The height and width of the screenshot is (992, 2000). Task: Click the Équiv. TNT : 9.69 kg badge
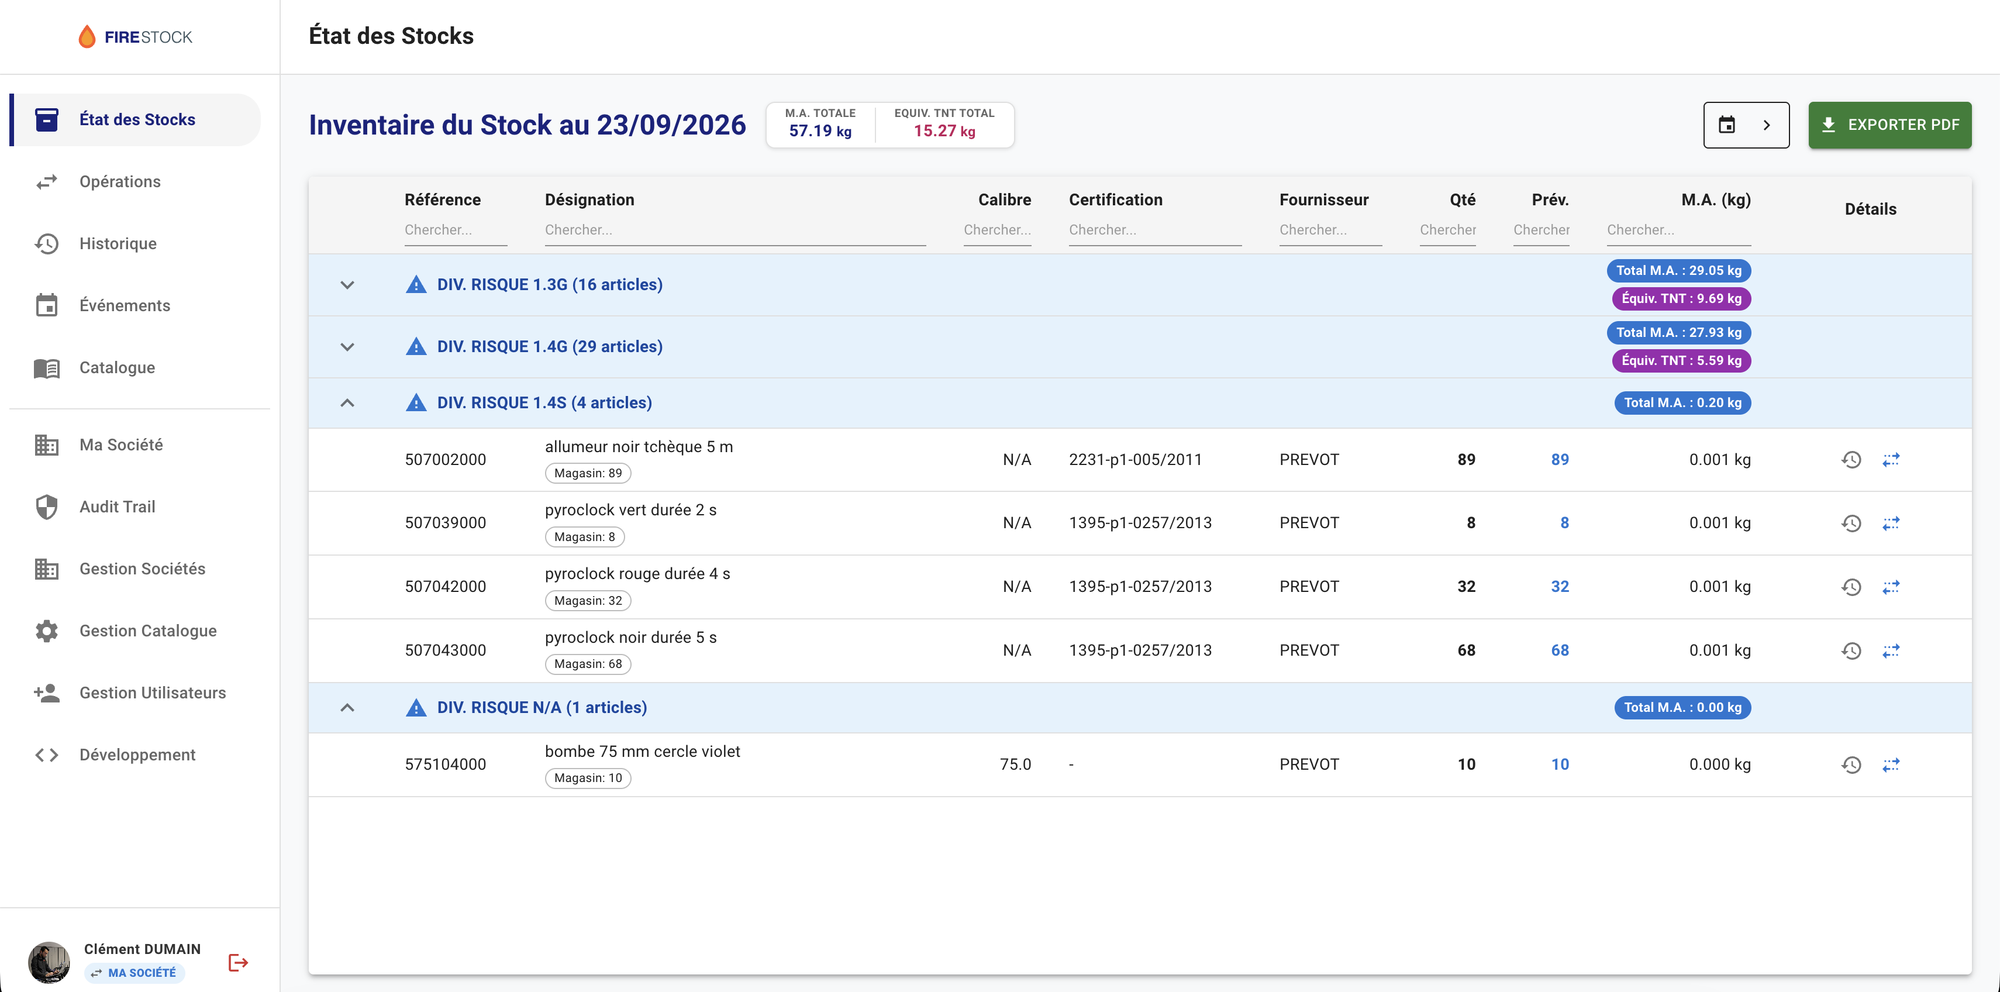point(1681,299)
